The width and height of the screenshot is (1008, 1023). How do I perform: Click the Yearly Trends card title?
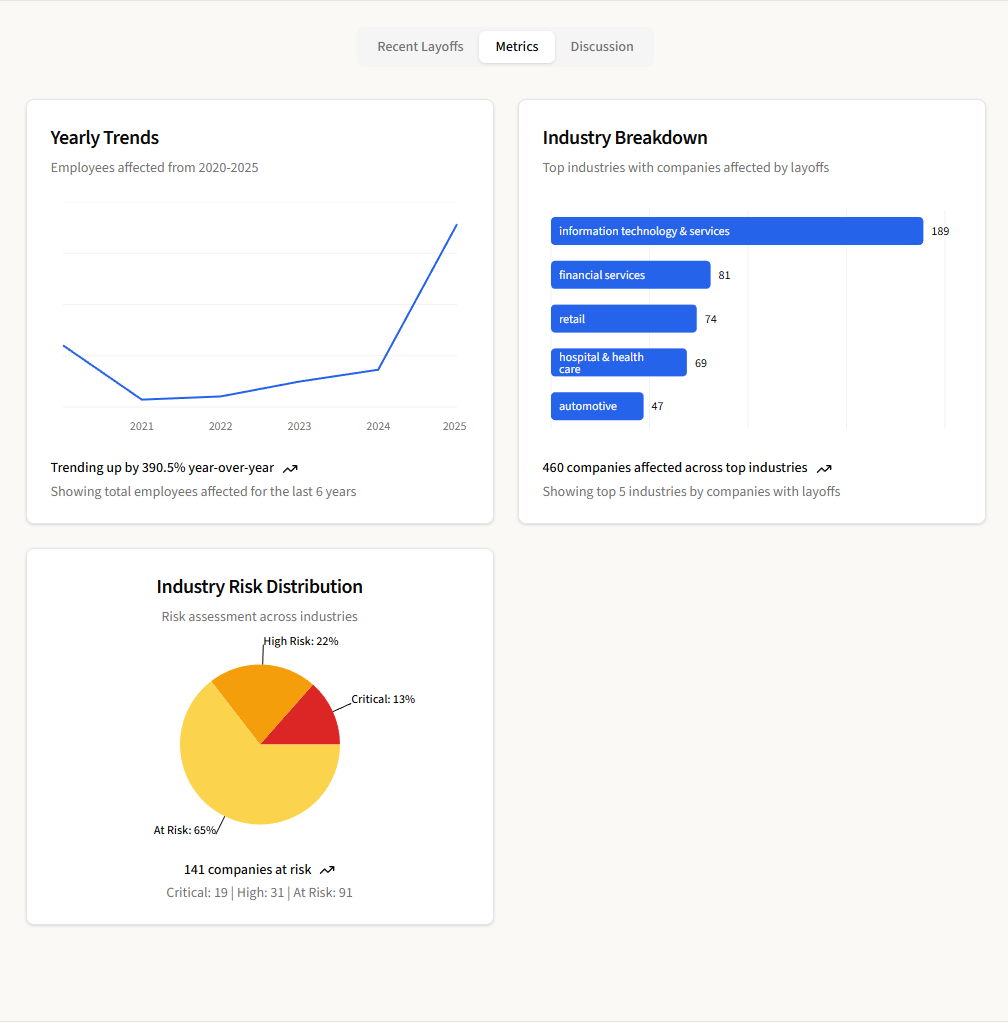[x=104, y=137]
